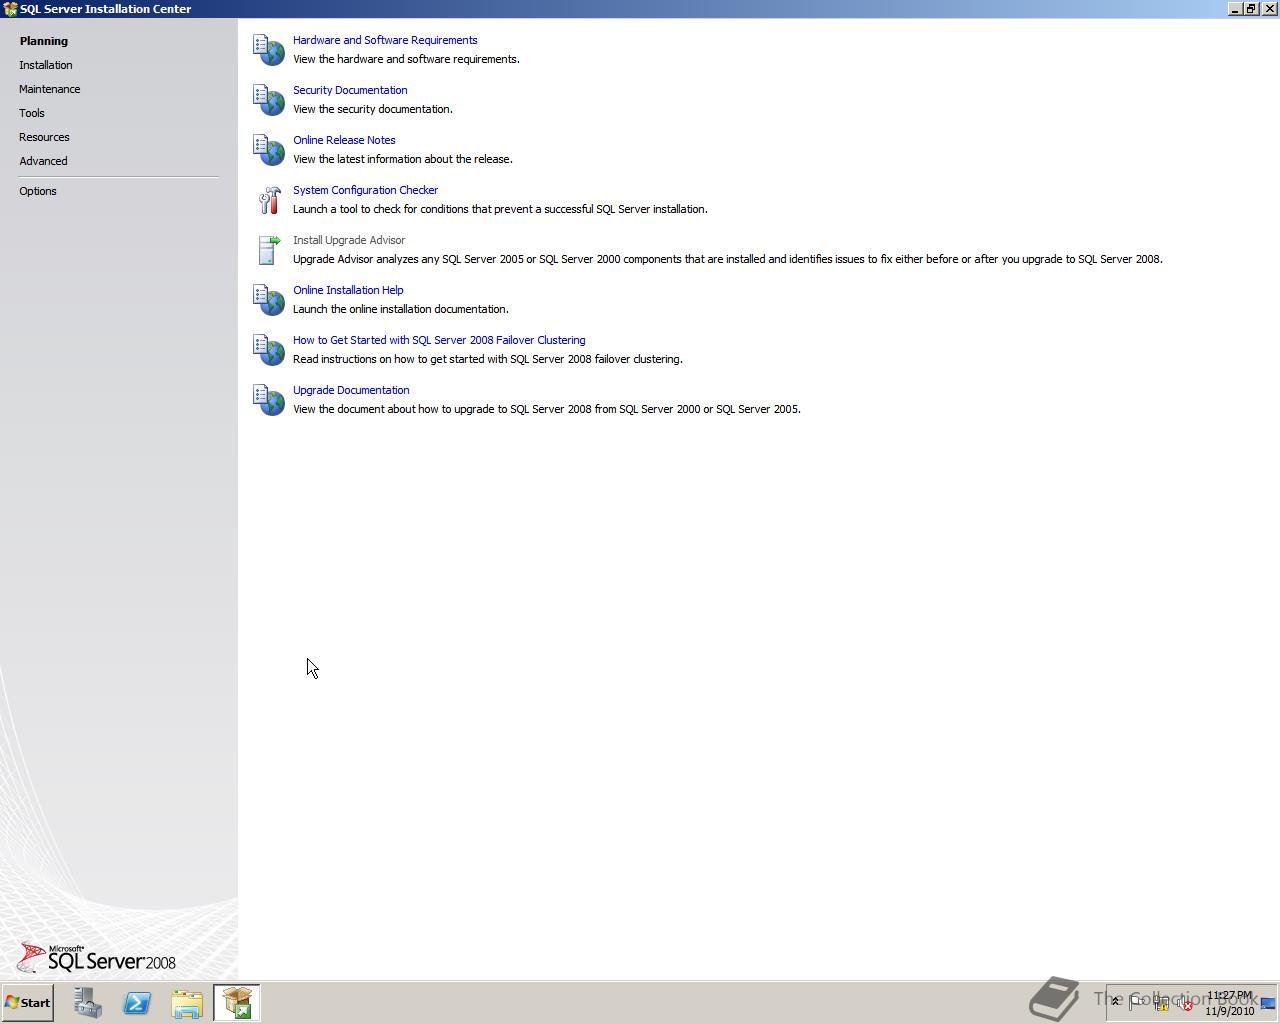Click the System Configuration Checker tools icon

coord(269,200)
